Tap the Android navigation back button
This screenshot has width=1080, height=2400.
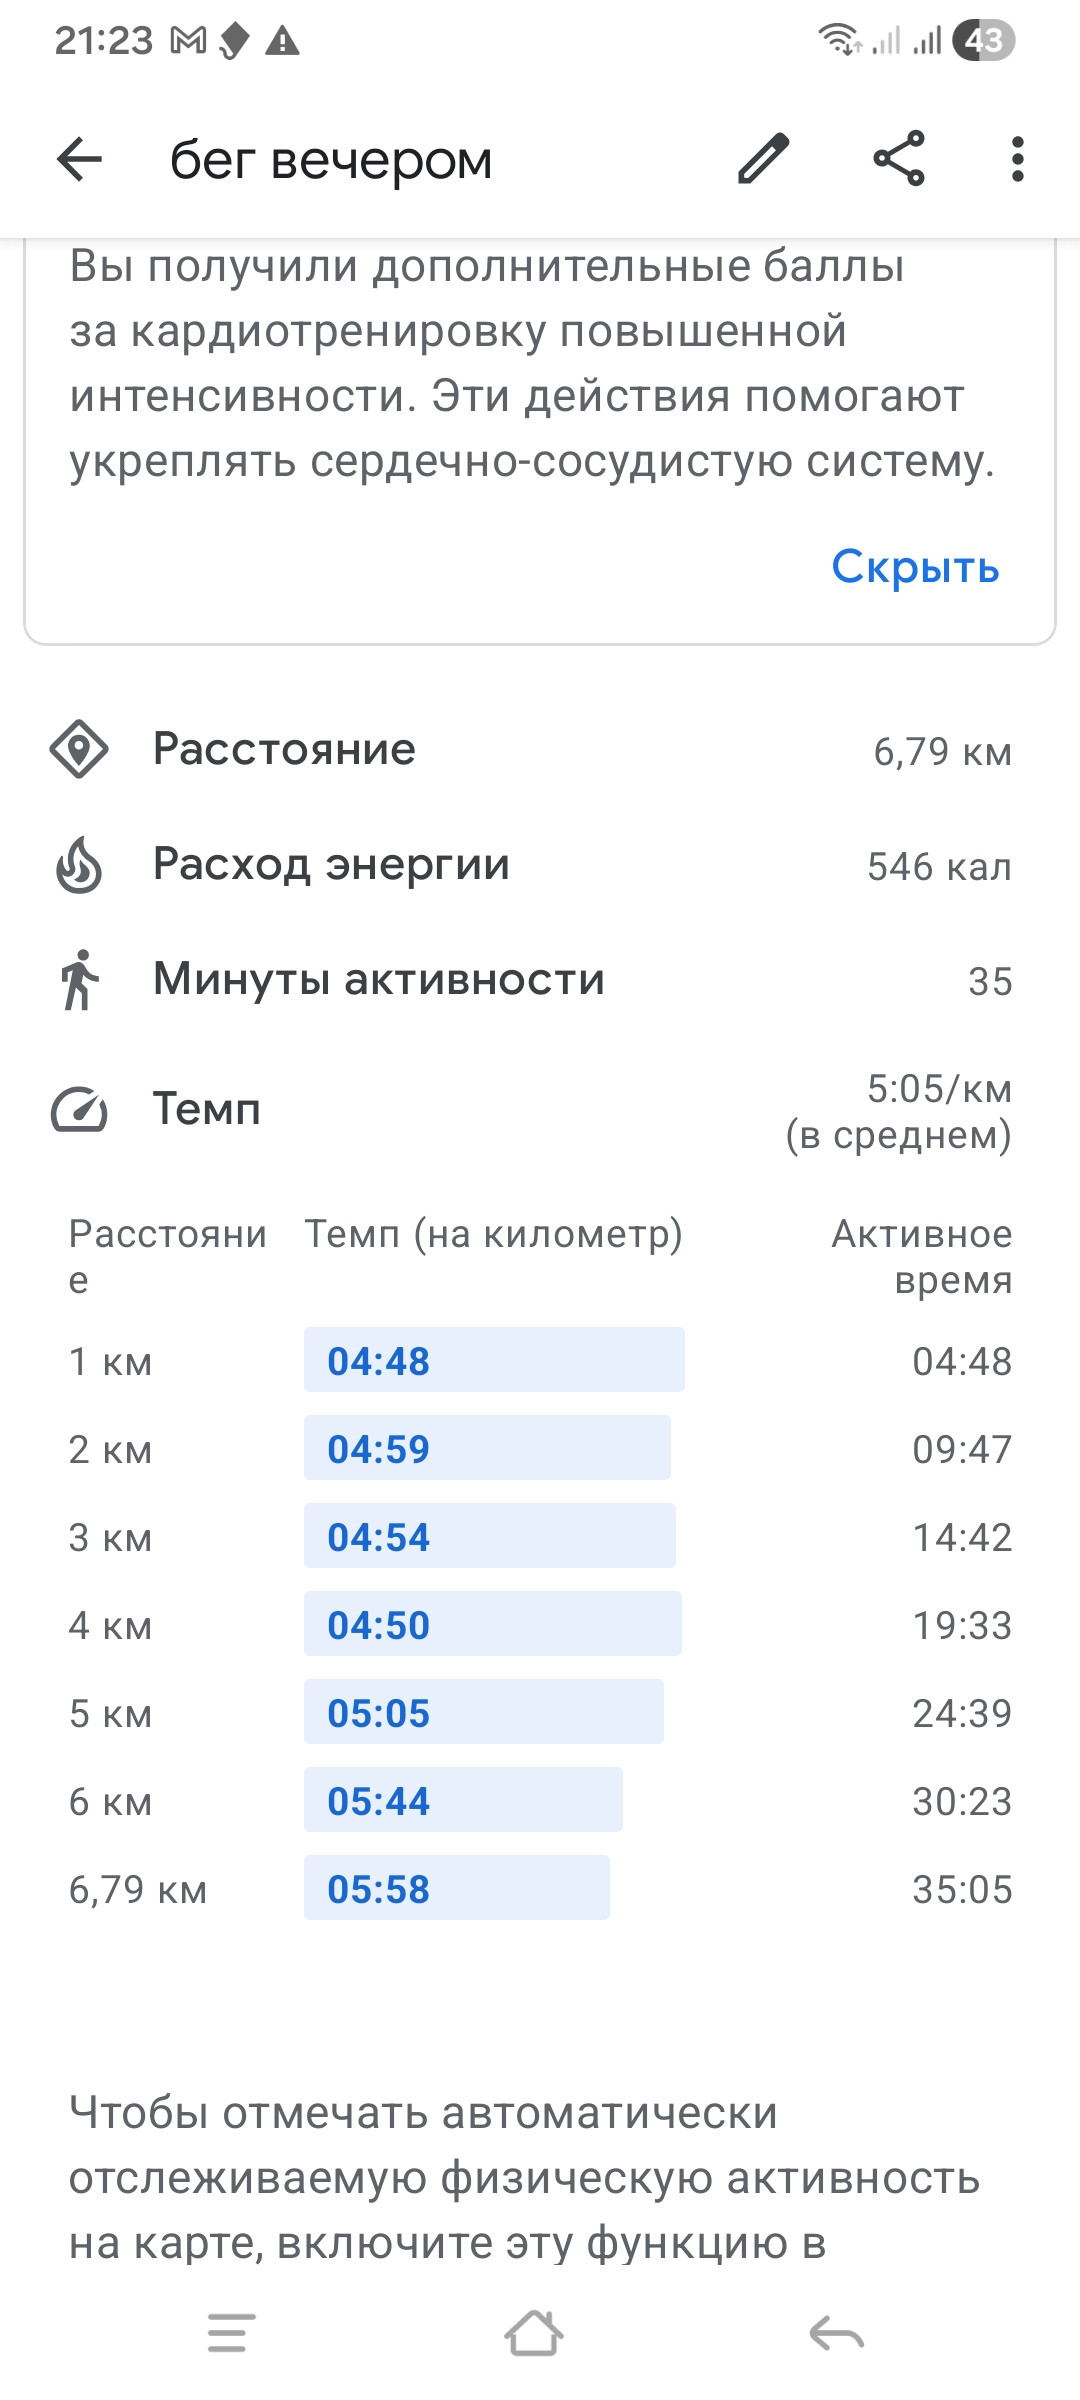(x=836, y=2334)
